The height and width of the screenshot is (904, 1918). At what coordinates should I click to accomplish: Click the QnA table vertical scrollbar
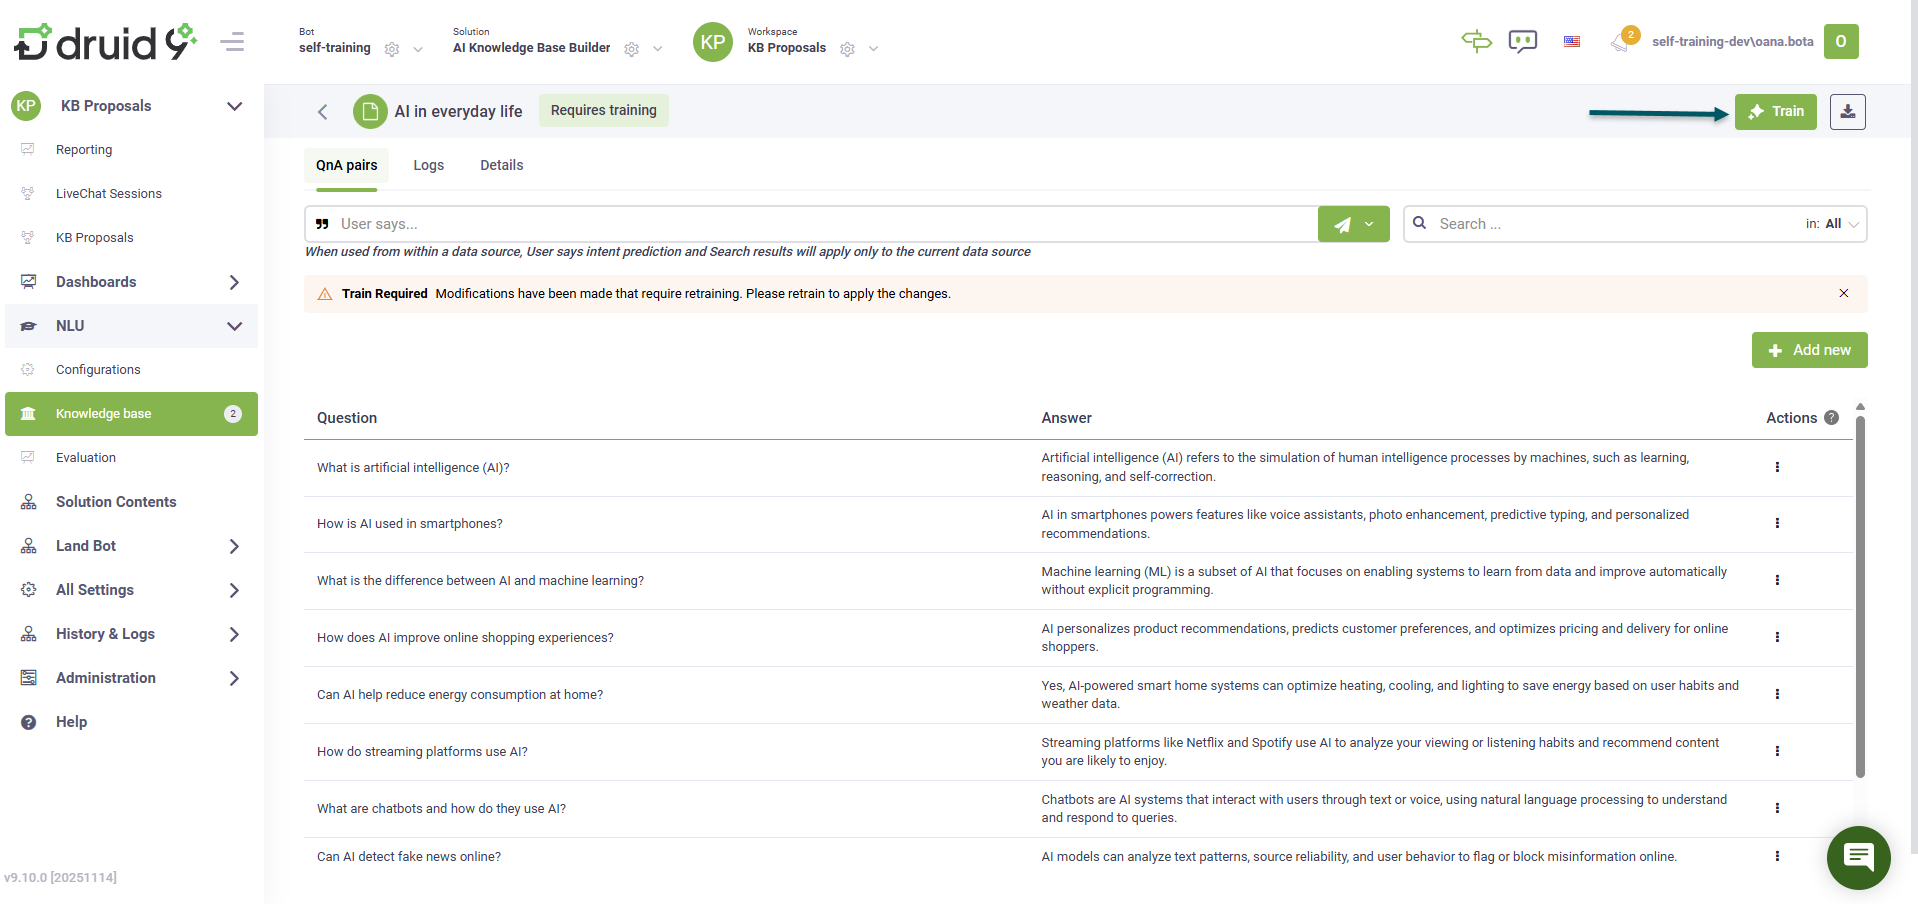tap(1860, 597)
